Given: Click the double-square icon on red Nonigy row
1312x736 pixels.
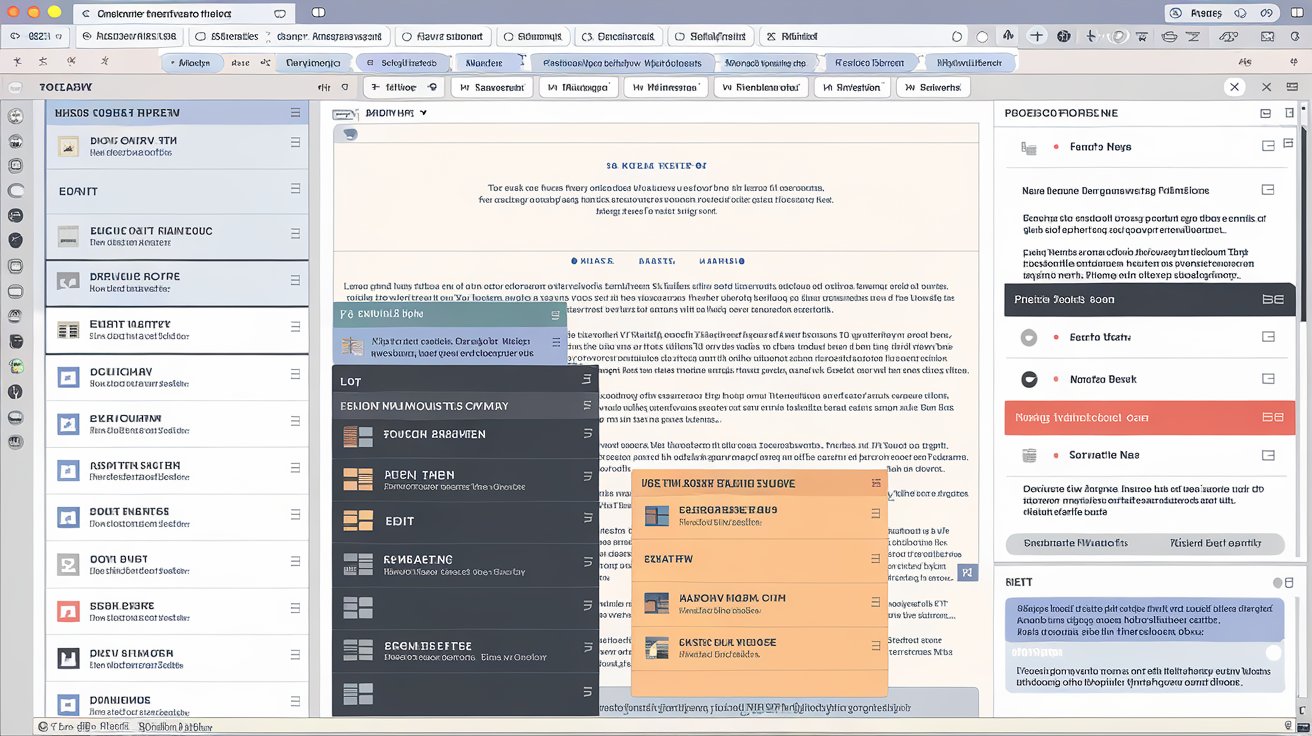Looking at the screenshot, I should 1272,417.
